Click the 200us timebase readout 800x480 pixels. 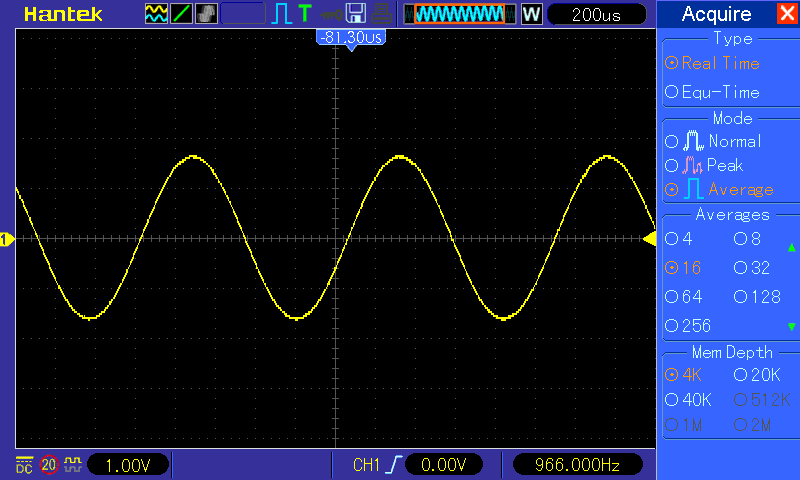(596, 14)
